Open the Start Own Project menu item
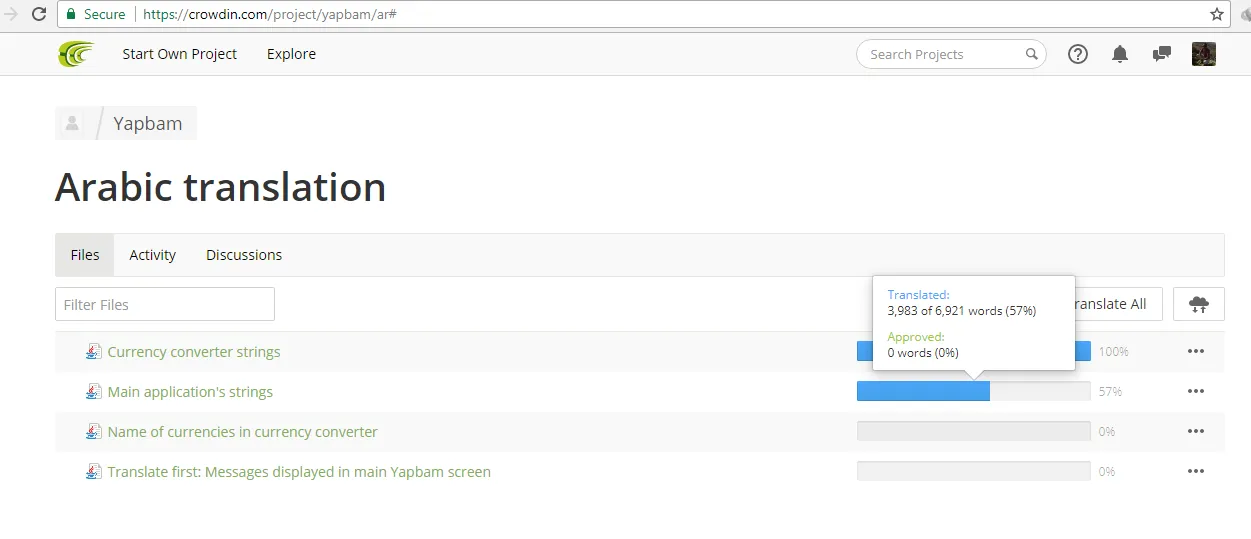 [180, 54]
